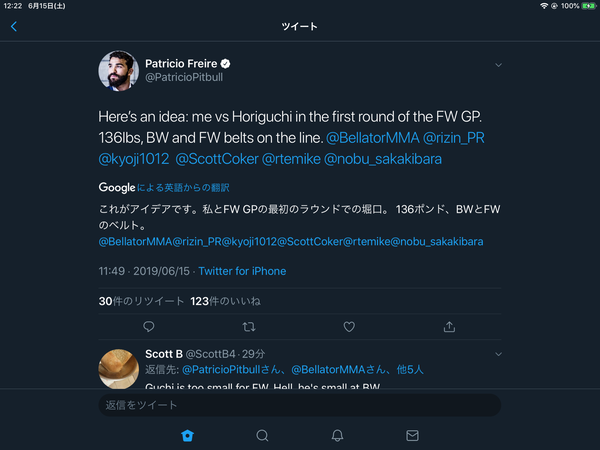View the 123 likes list

(x=225, y=300)
